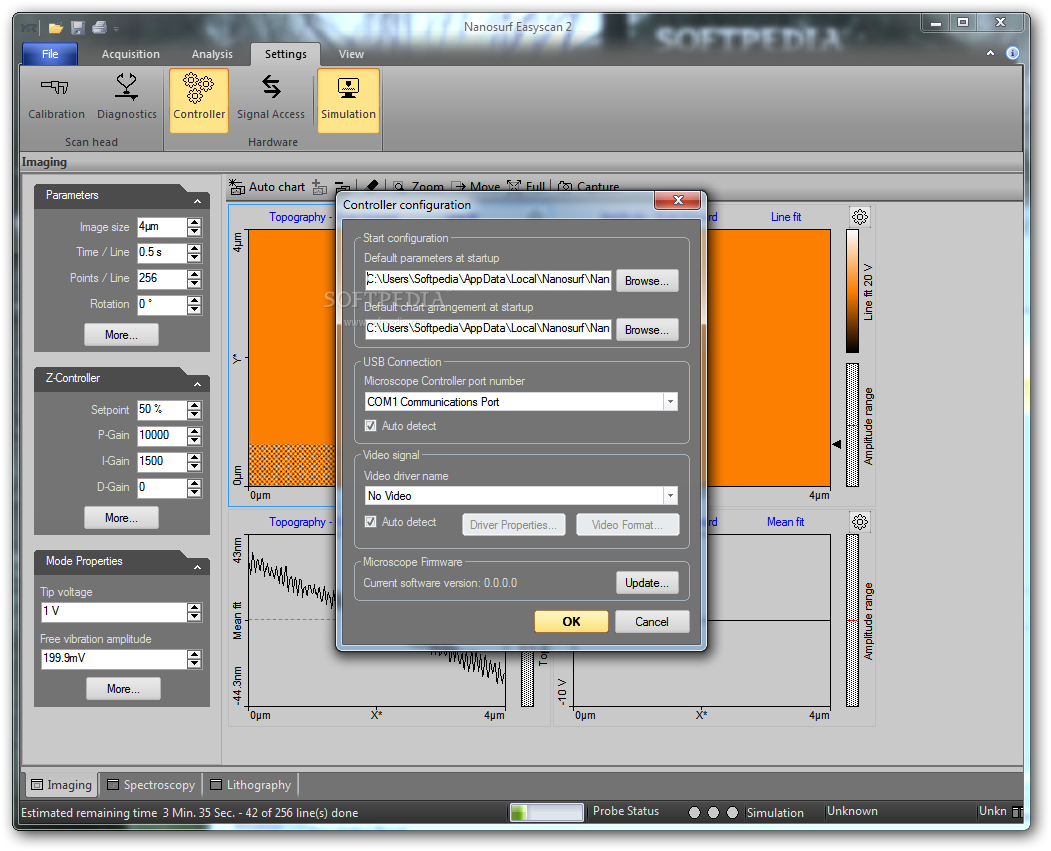The width and height of the screenshot is (1051, 851).
Task: Collapse the ribbon with the up arrow
Action: (990, 53)
